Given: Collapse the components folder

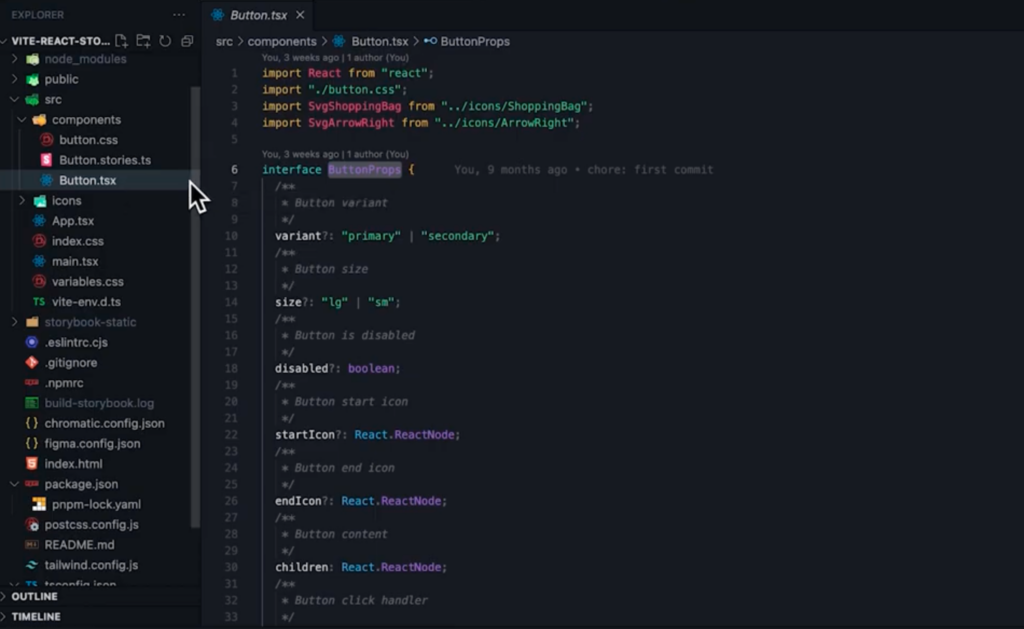Looking at the screenshot, I should (22, 120).
